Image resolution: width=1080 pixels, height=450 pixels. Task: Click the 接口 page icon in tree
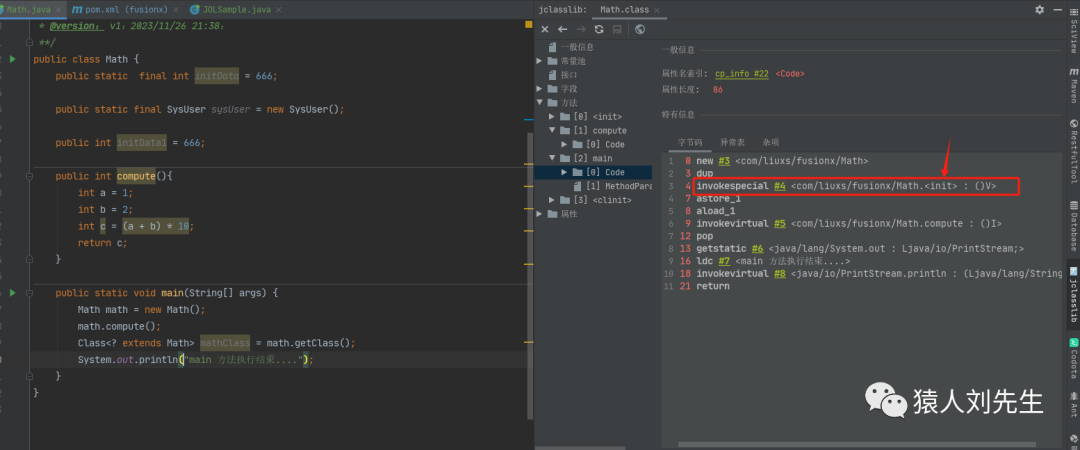552,74
